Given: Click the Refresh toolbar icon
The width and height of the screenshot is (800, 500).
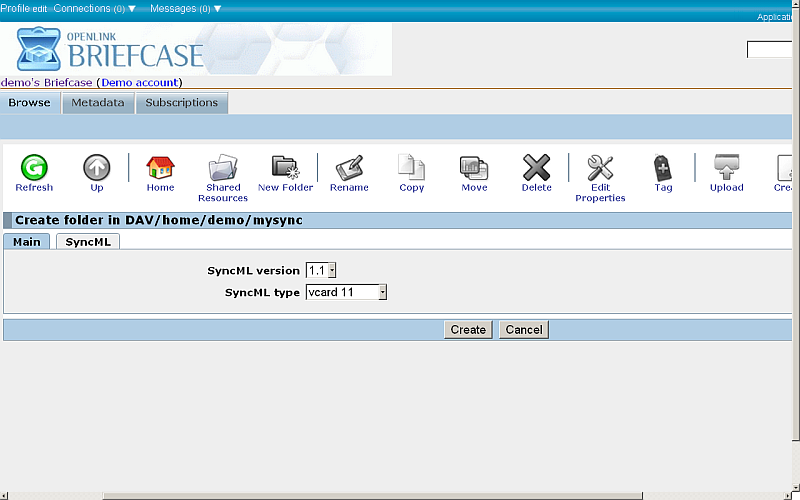Looking at the screenshot, I should click(34, 168).
